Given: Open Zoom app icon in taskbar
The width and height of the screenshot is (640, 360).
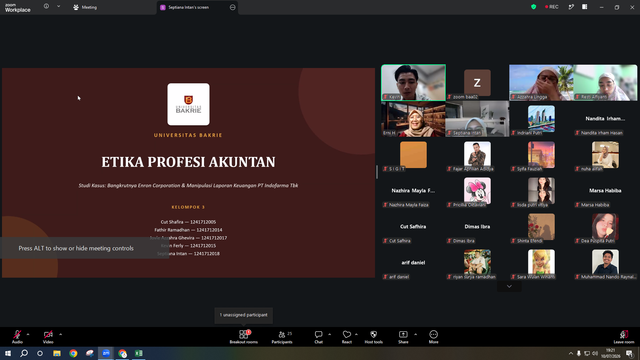Looking at the screenshot, I should point(106,353).
